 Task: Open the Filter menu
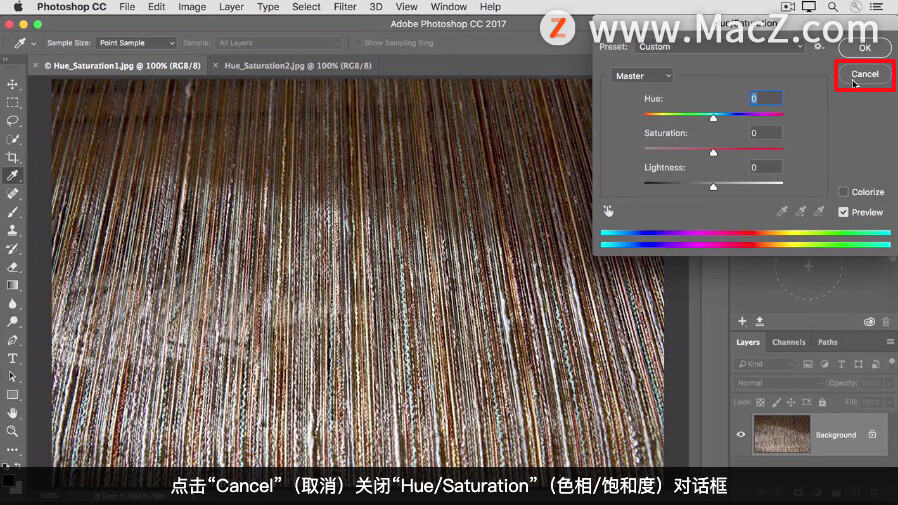tap(345, 7)
